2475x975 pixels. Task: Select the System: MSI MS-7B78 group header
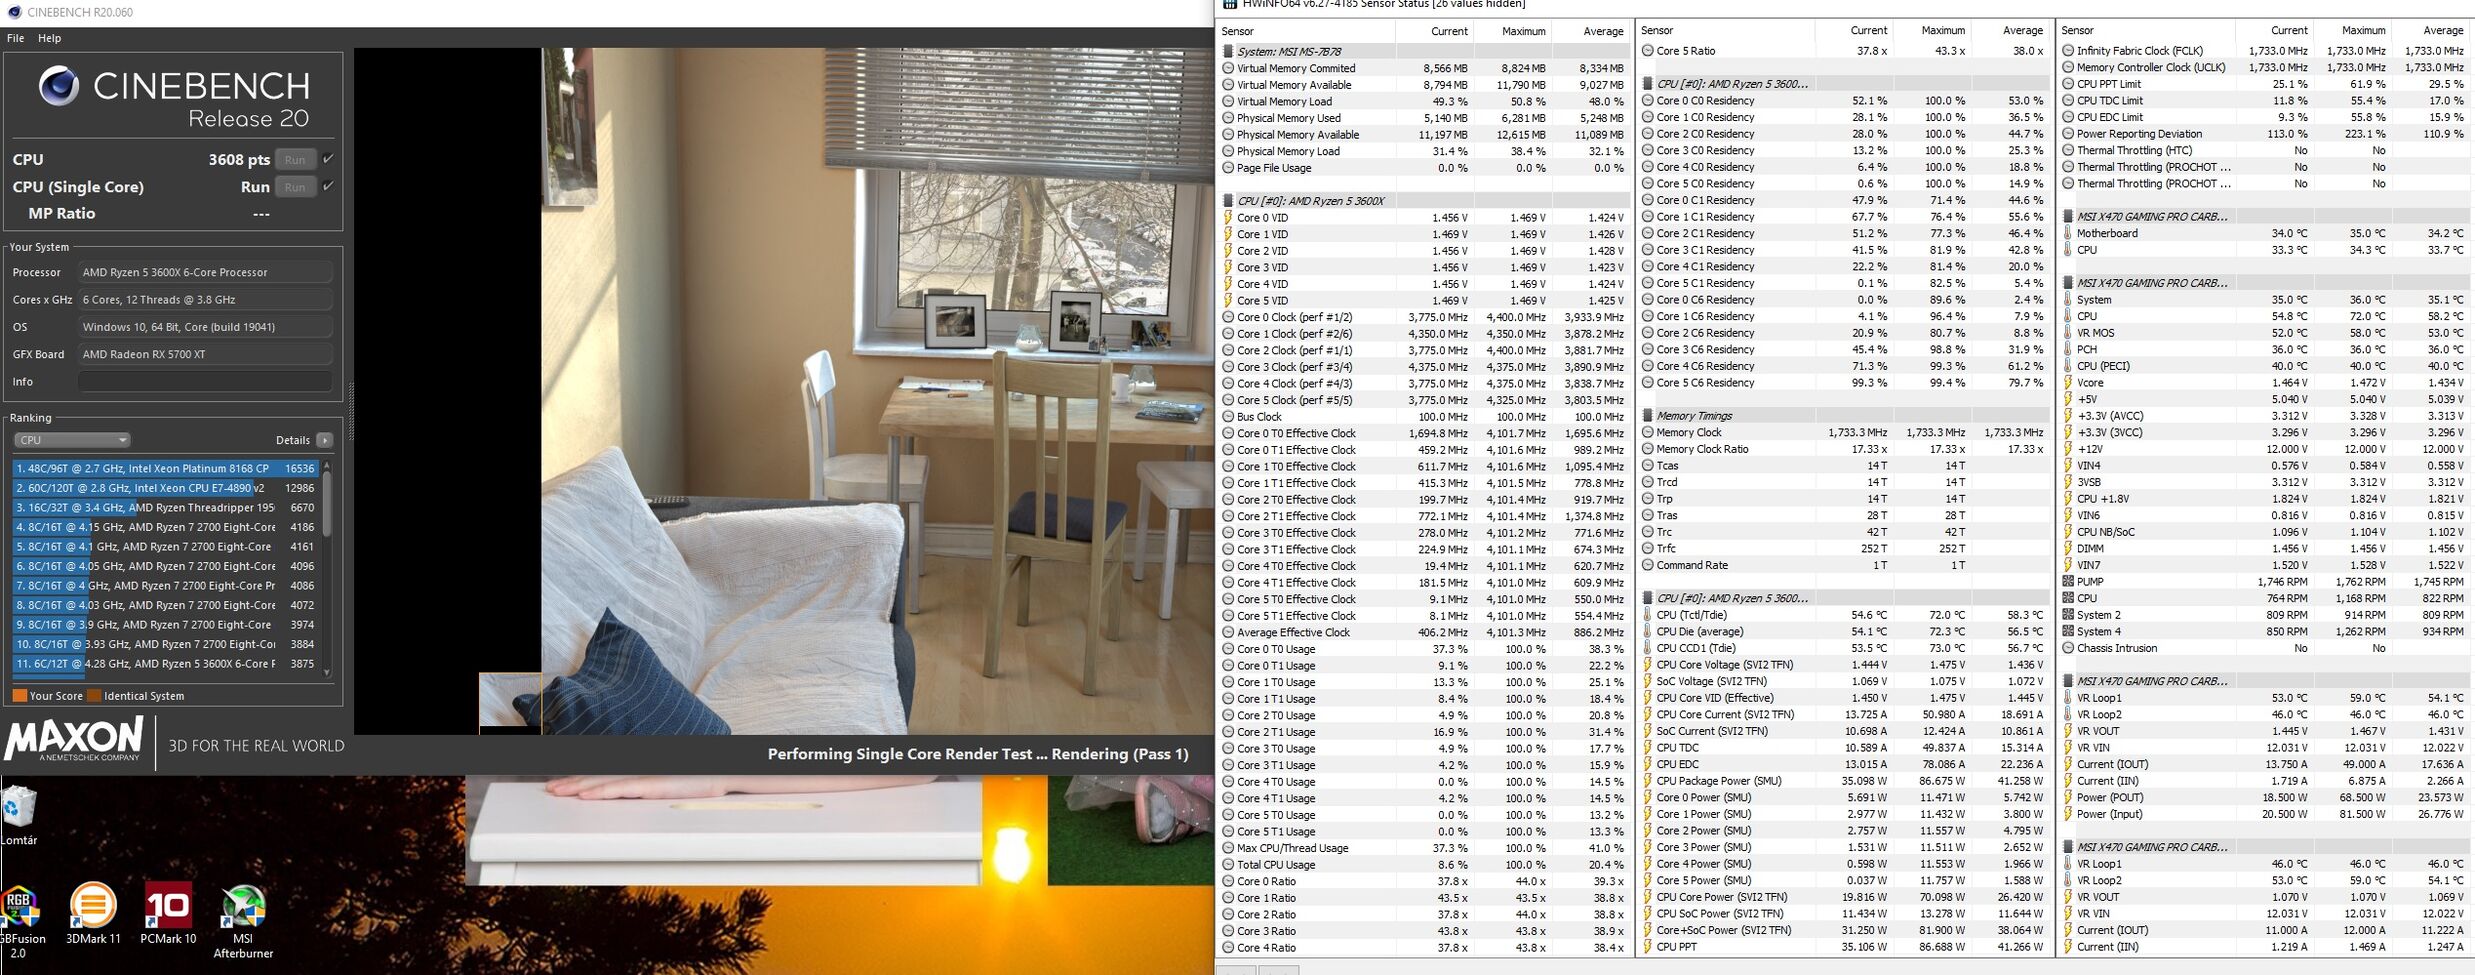[x=1424, y=51]
